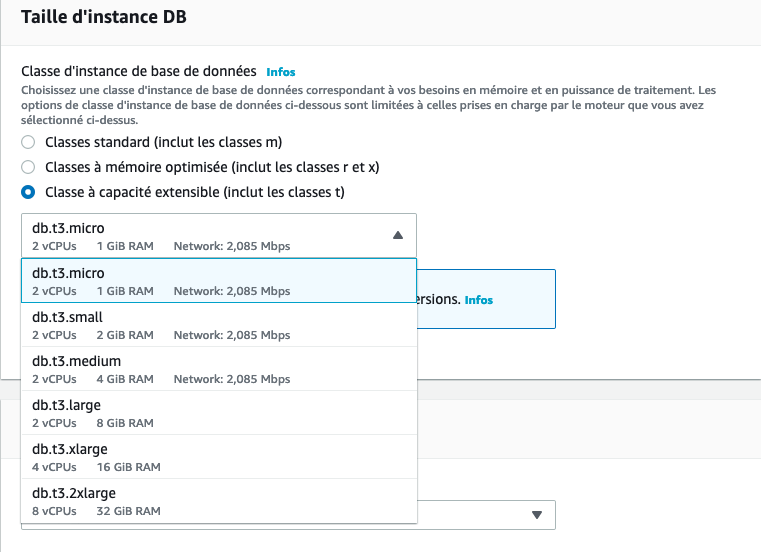Image resolution: width=761 pixels, height=552 pixels.
Task: Choose db.t3.small with 2 GiB RAM
Action: [218, 324]
